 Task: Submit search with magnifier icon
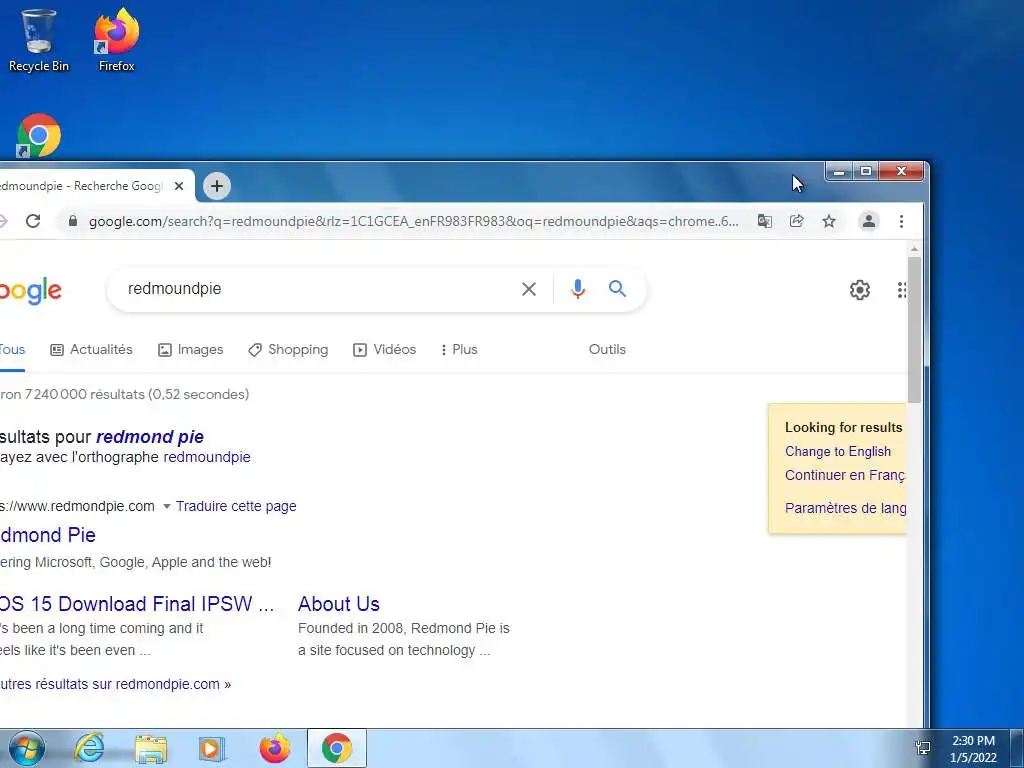(x=617, y=289)
